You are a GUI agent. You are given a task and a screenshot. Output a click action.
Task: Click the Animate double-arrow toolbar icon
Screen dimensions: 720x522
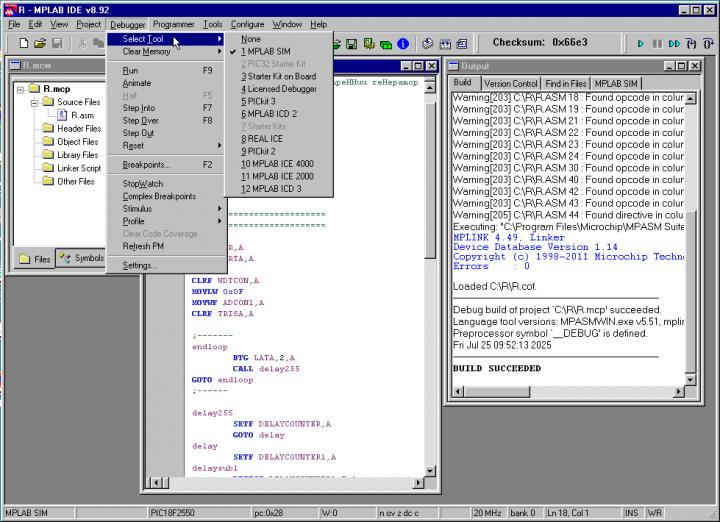click(x=674, y=43)
